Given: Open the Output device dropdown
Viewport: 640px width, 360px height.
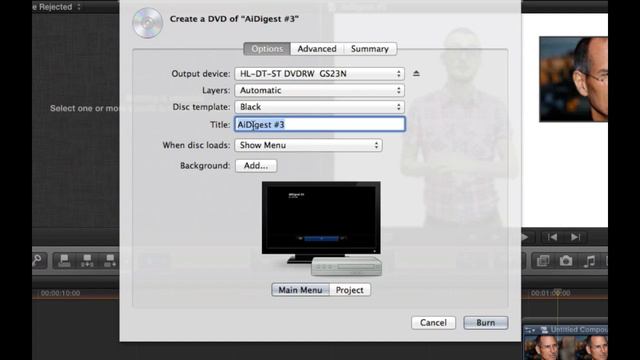Looking at the screenshot, I should [x=320, y=74].
